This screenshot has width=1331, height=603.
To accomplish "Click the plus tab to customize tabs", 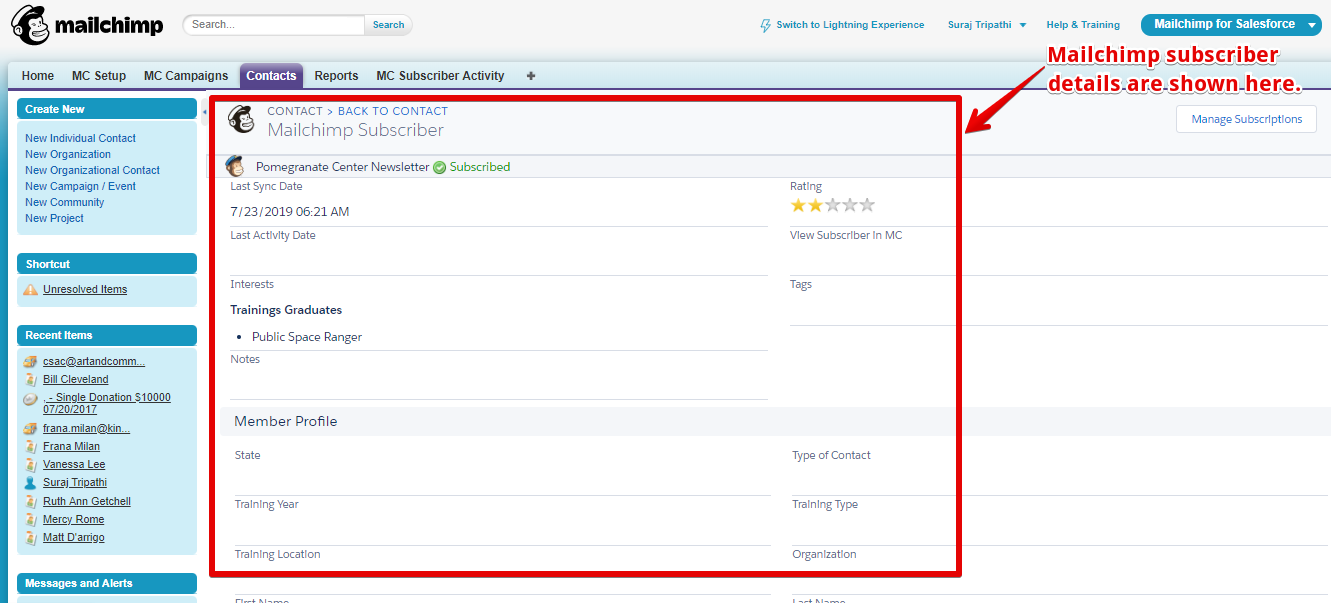I will pyautogui.click(x=531, y=75).
